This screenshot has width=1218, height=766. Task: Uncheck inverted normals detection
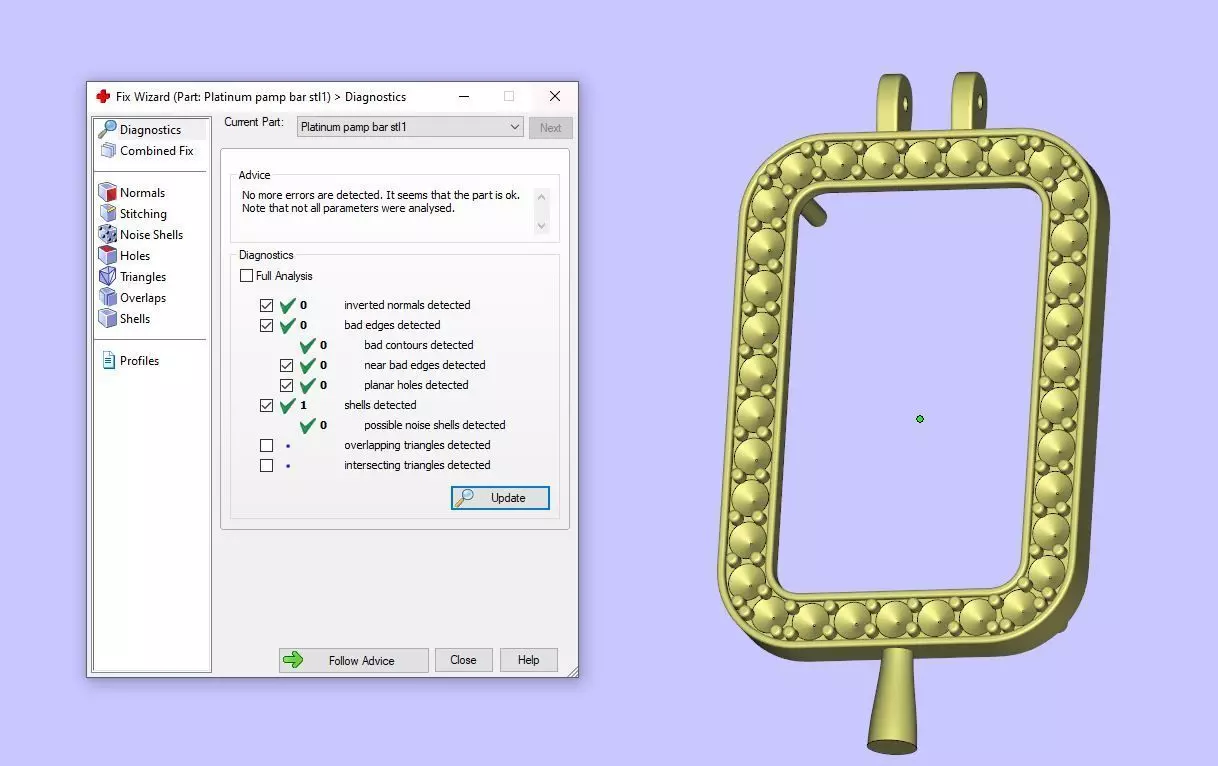coord(266,305)
